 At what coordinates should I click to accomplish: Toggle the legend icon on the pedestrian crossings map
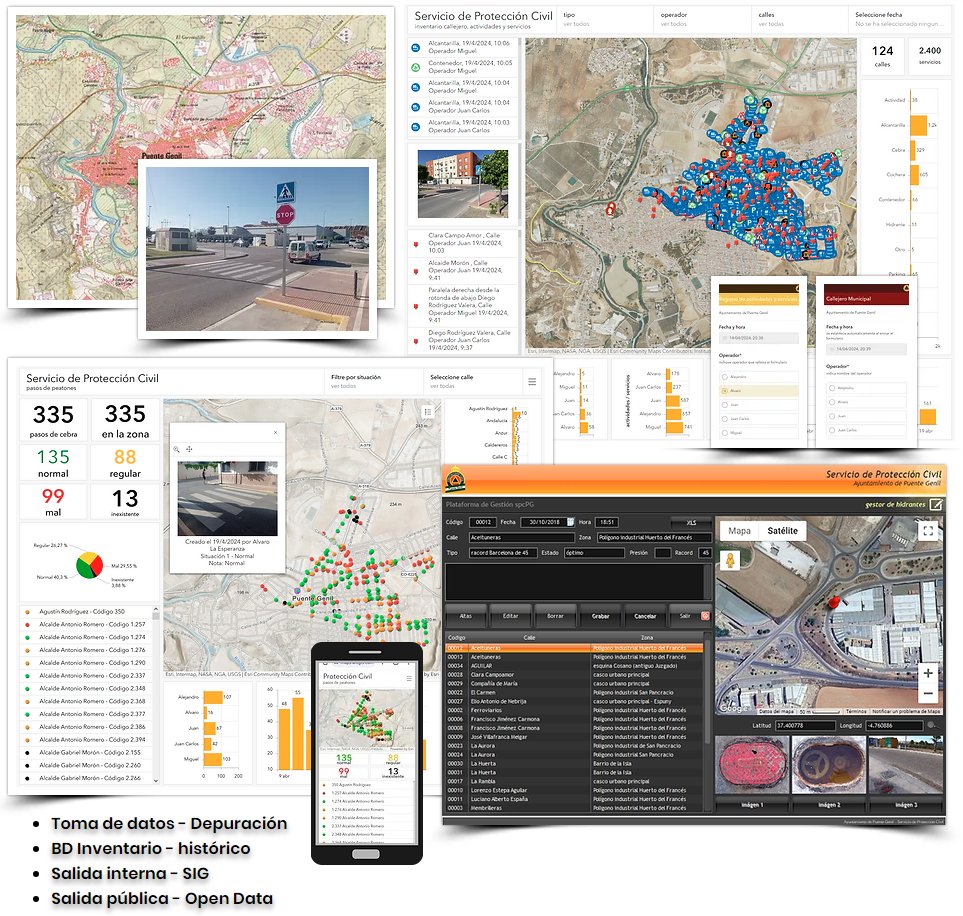(428, 412)
